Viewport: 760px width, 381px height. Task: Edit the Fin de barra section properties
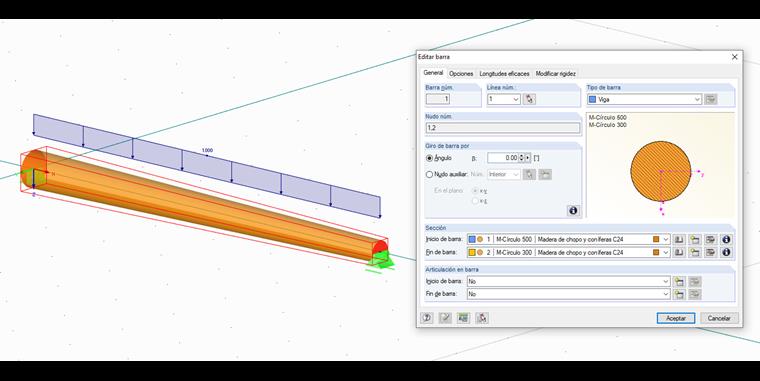click(x=710, y=253)
